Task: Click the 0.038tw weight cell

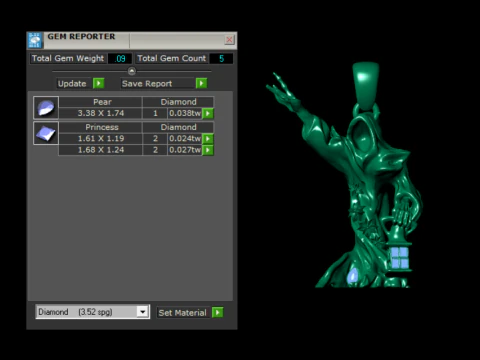Action: pyautogui.click(x=185, y=113)
